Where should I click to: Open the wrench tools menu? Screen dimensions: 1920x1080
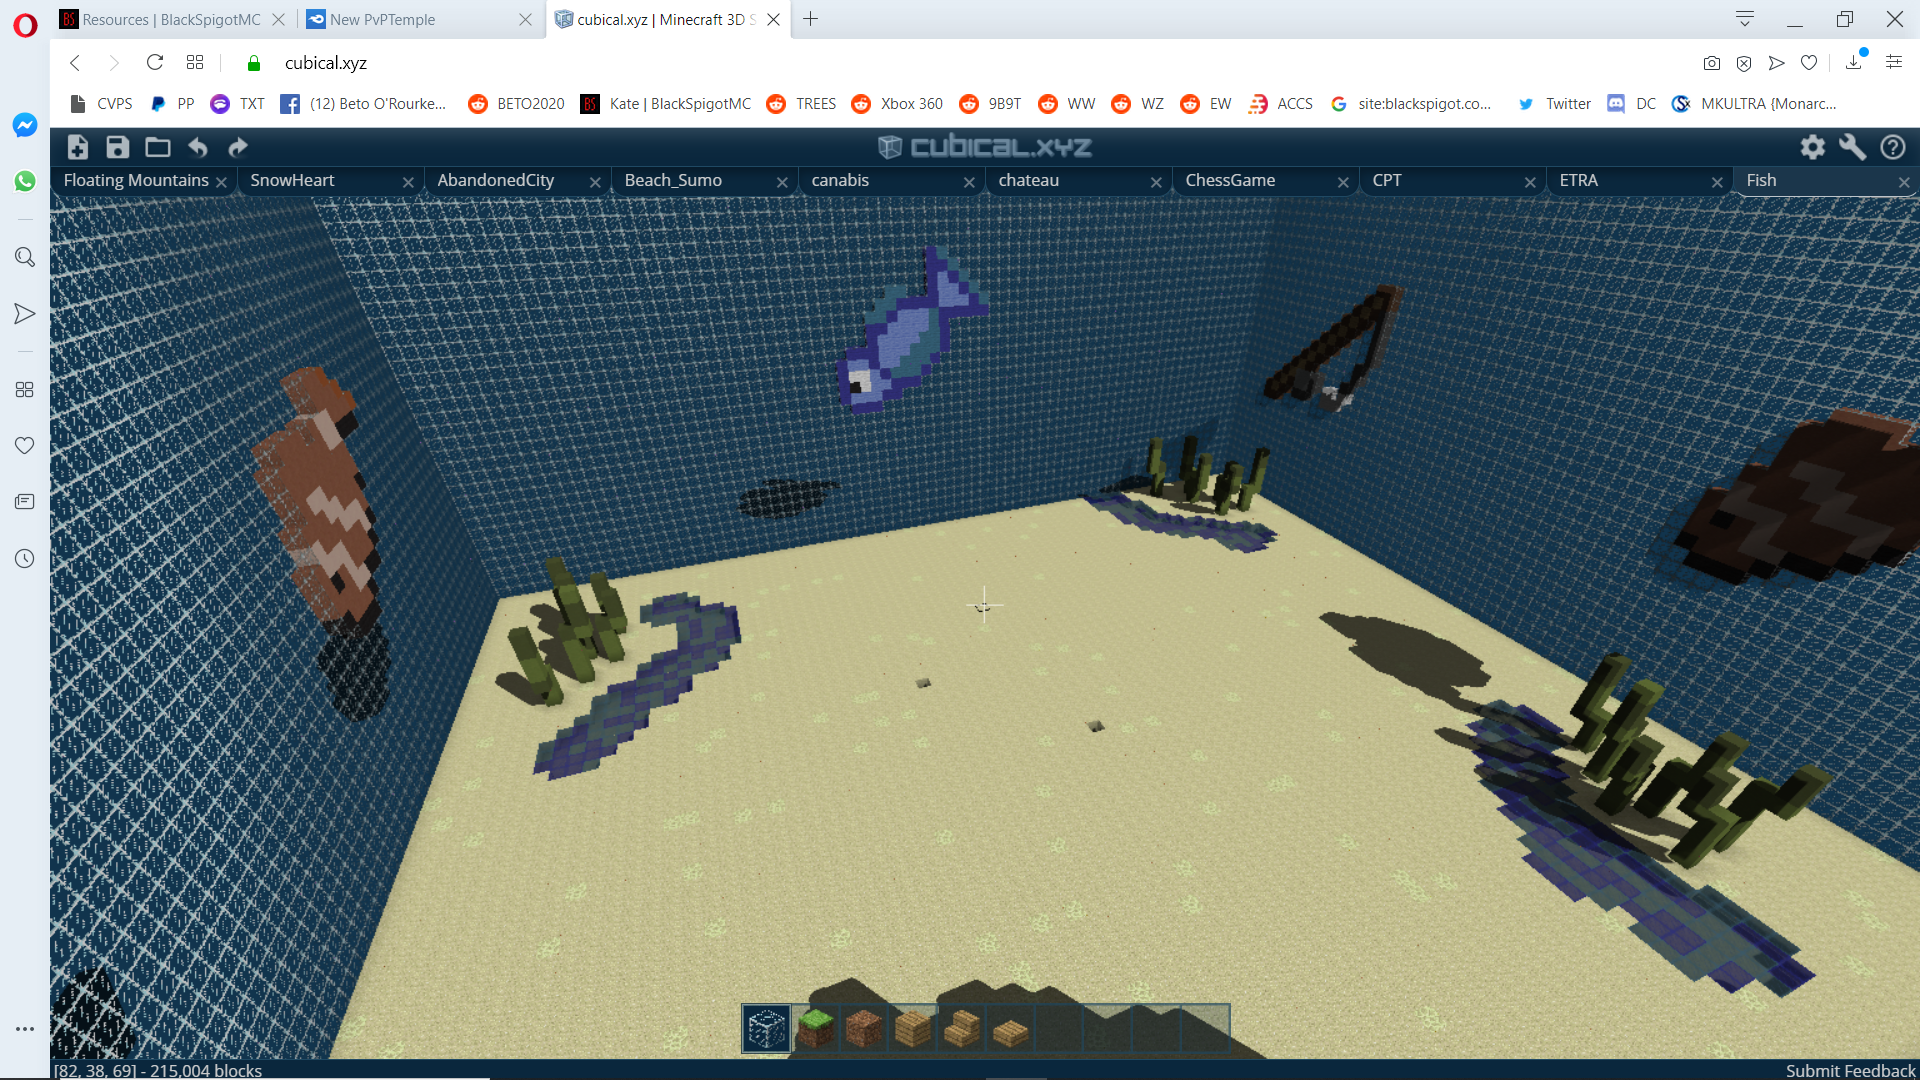tap(1853, 148)
